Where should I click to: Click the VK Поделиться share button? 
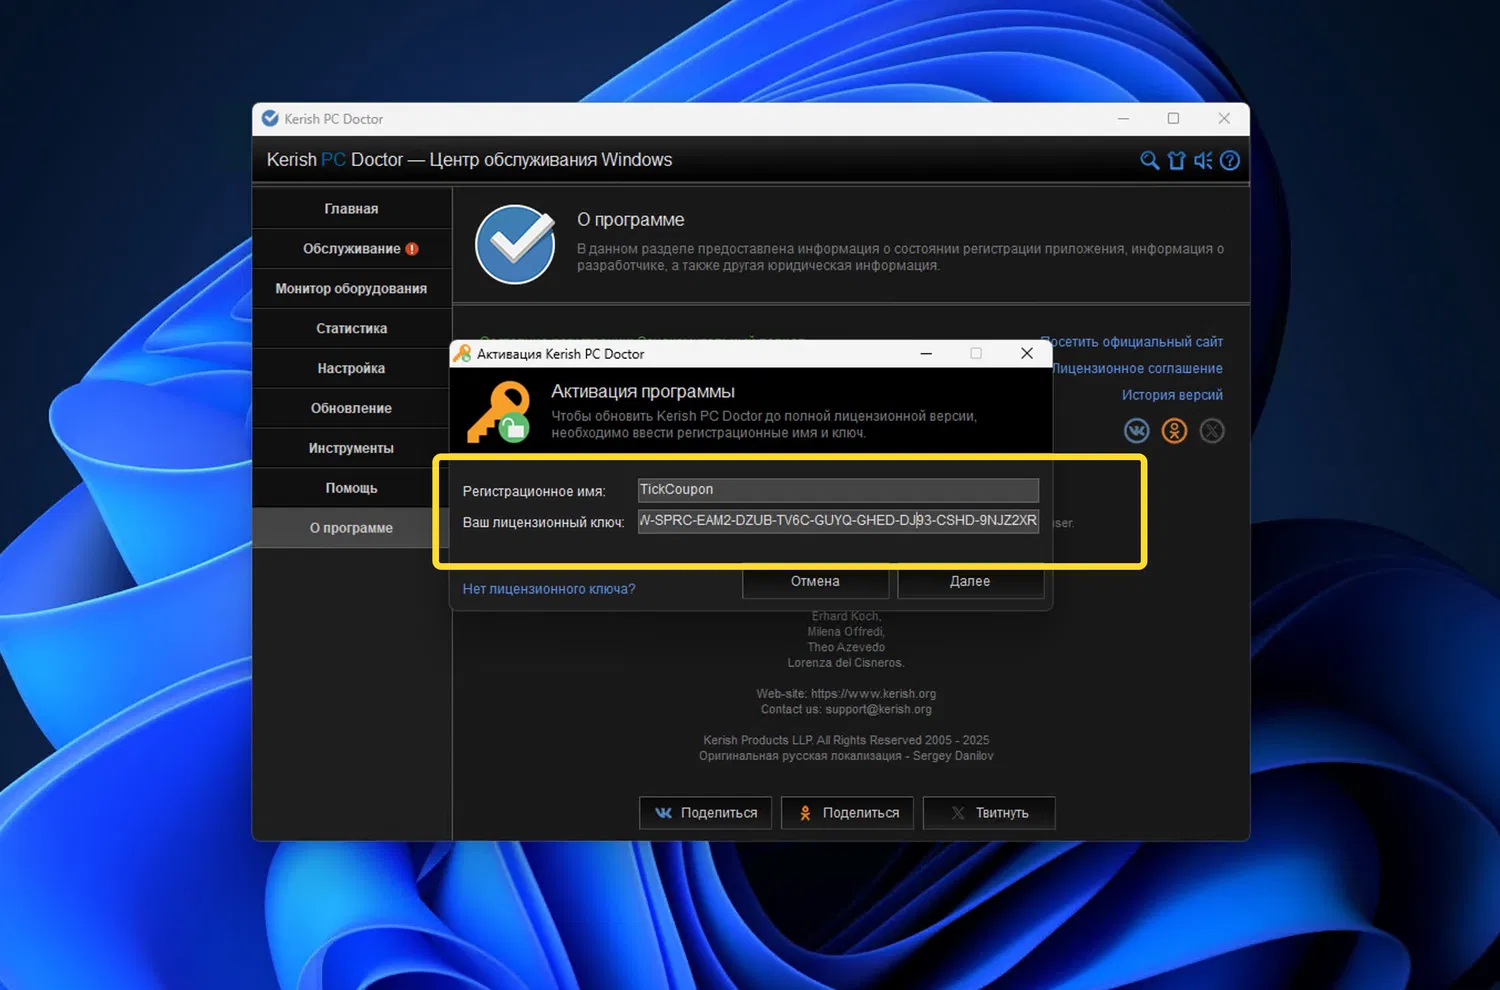tap(706, 813)
